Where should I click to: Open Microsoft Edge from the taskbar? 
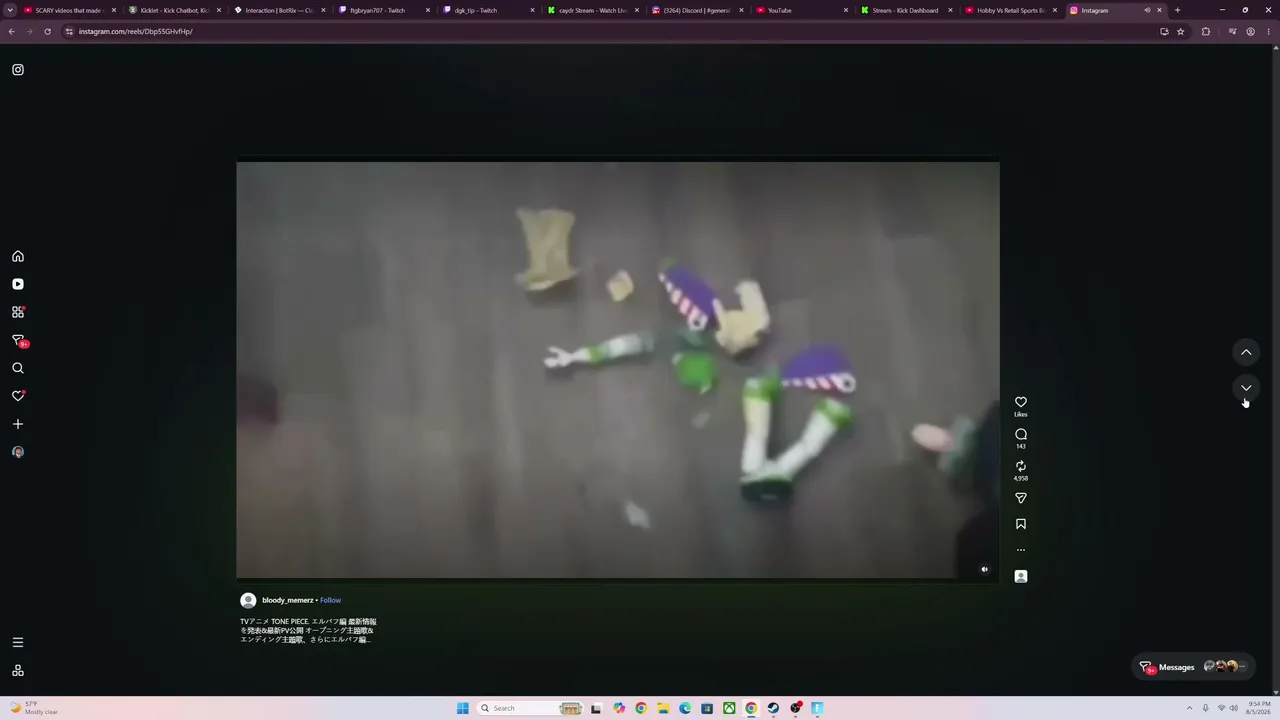click(x=685, y=708)
